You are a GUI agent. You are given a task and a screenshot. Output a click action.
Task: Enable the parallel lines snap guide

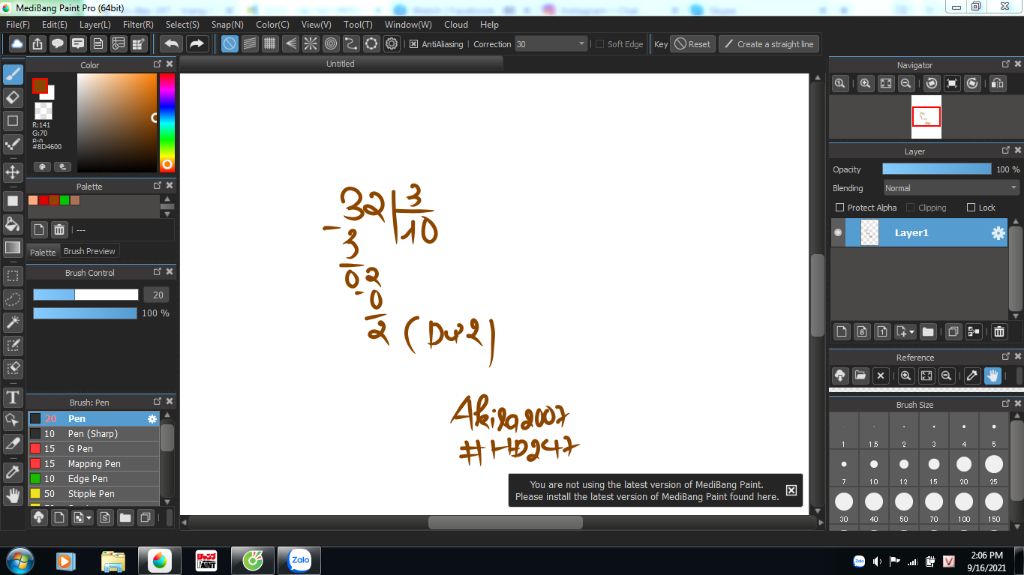click(249, 44)
